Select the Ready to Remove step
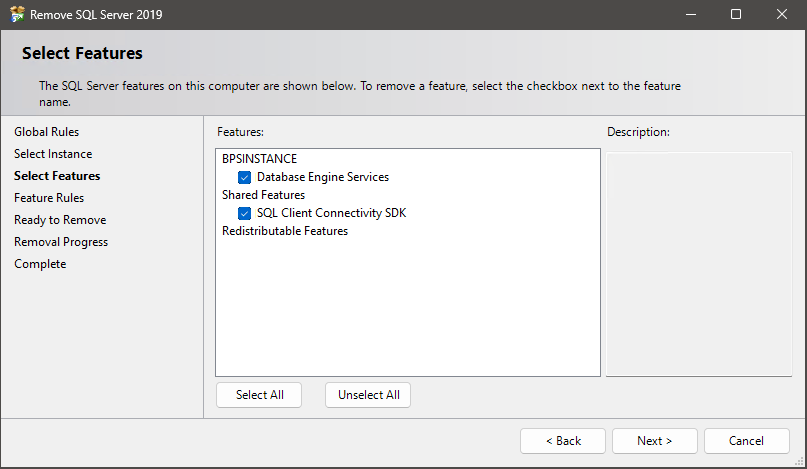807x469 pixels. (x=60, y=220)
